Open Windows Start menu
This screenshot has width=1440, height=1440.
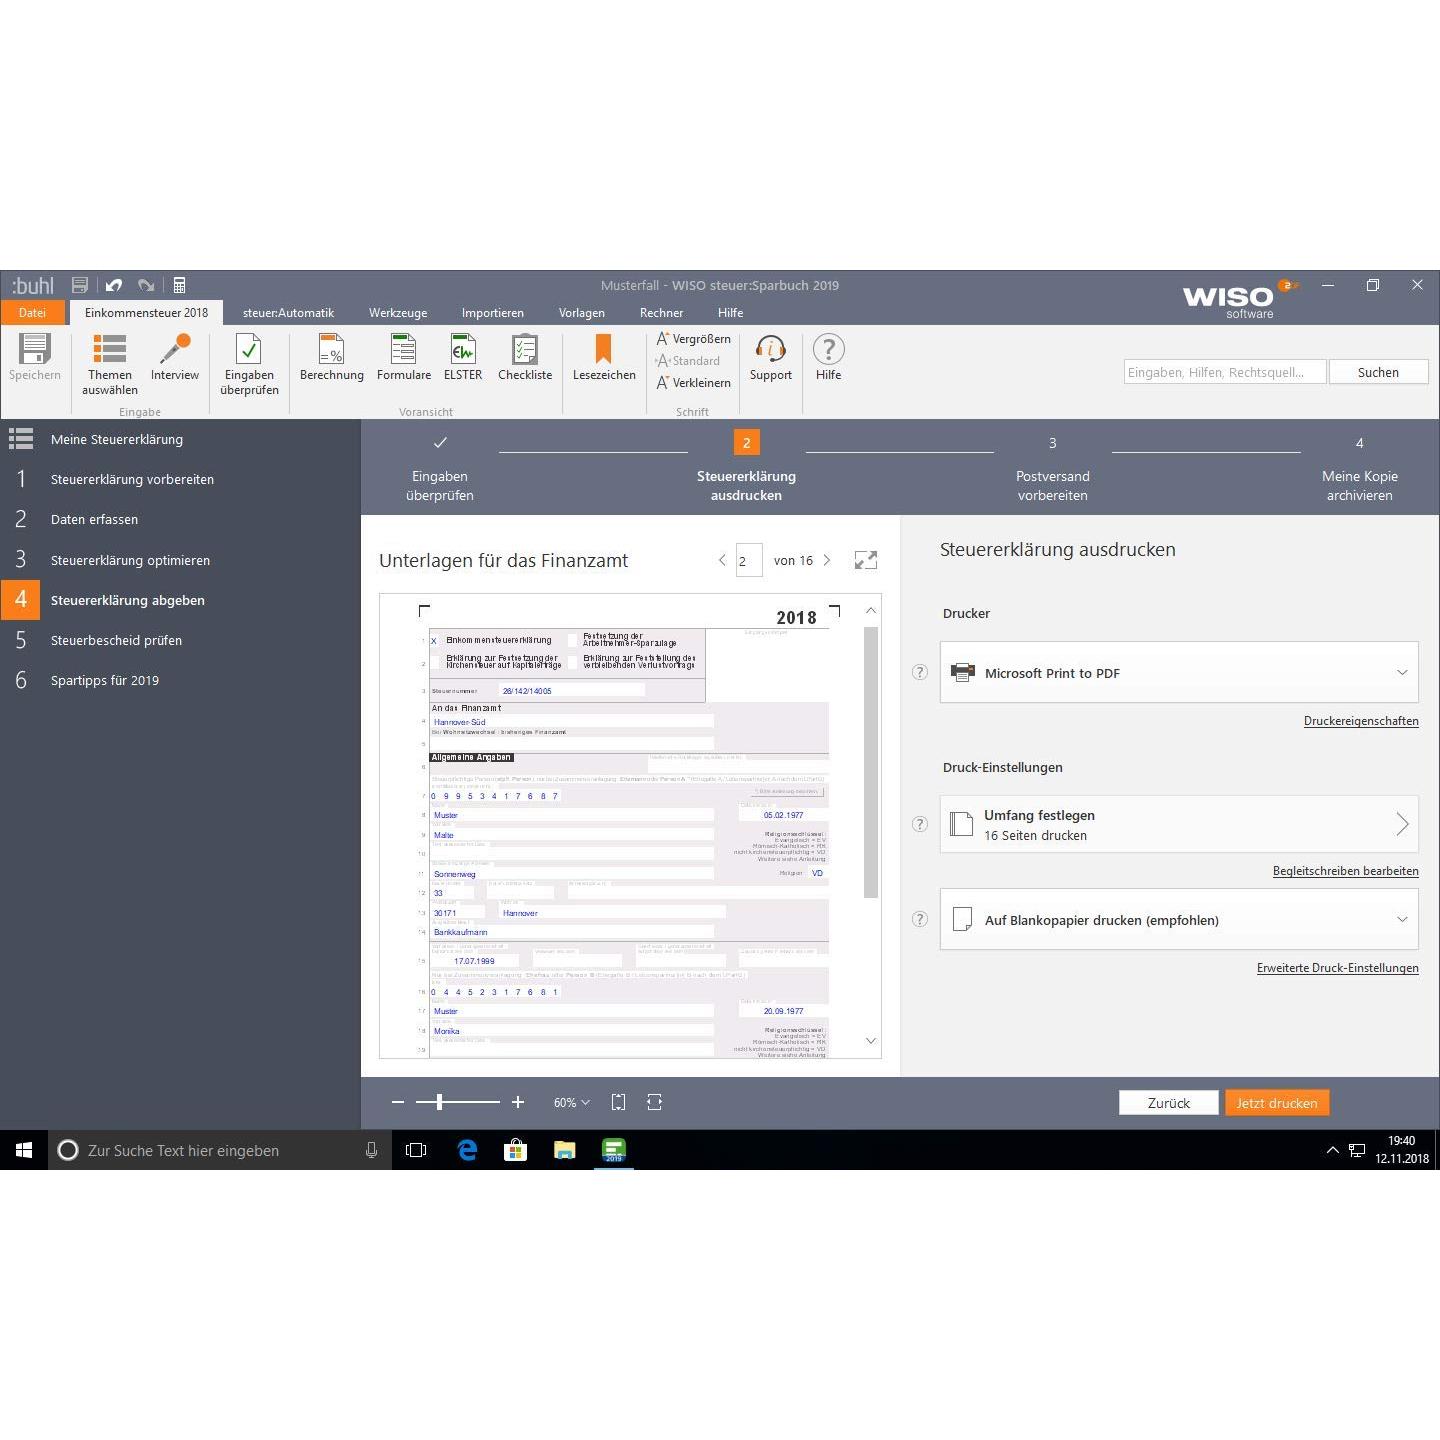24,1150
